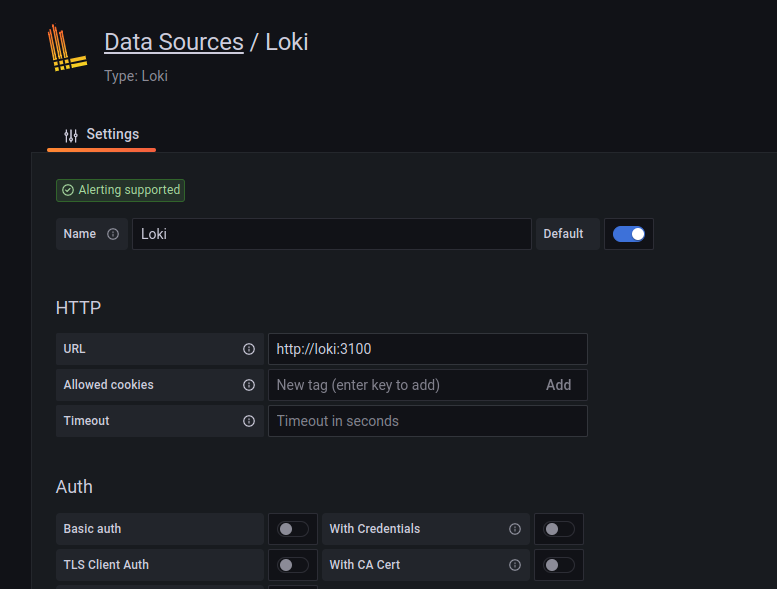Show the Allowed cookies info icon
The width and height of the screenshot is (777, 589).
coord(249,385)
